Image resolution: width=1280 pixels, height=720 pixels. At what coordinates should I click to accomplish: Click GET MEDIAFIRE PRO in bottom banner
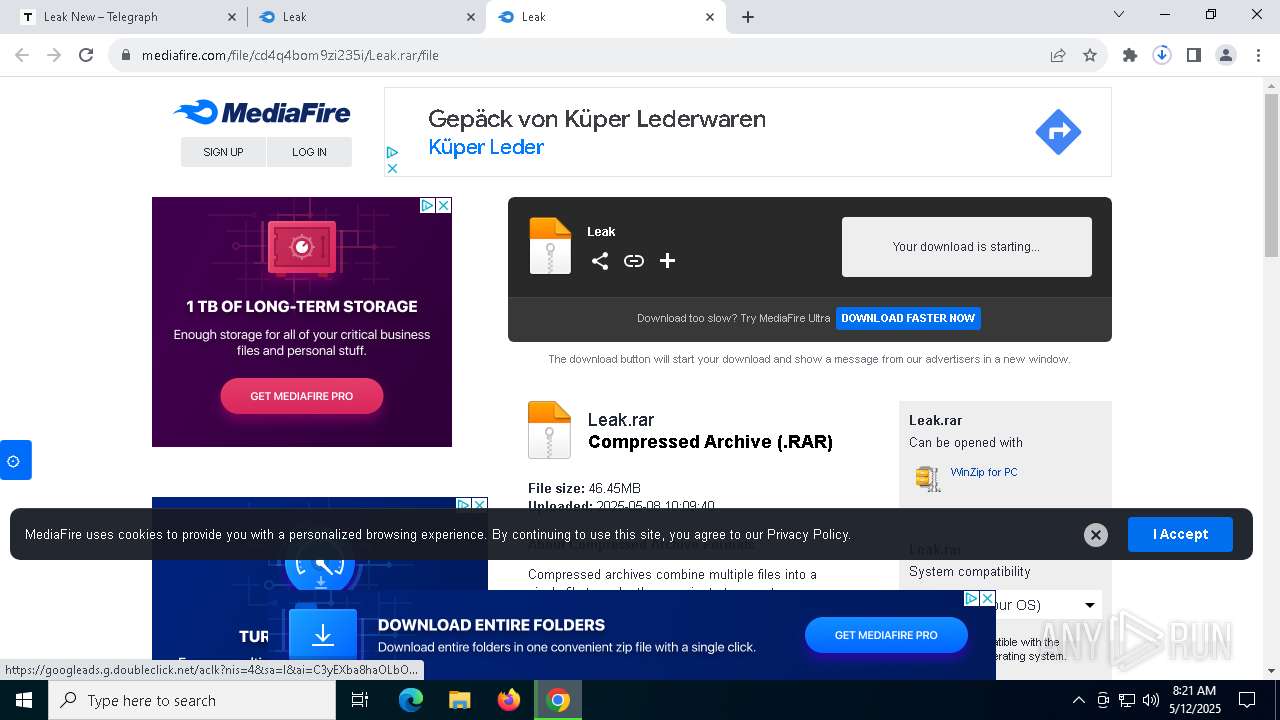[886, 635]
